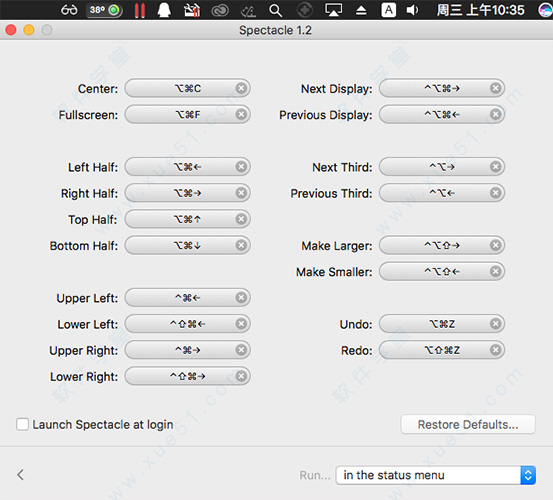Record new shortcut in Bottom Half field
Viewport: 553px width, 500px height.
pyautogui.click(x=188, y=245)
